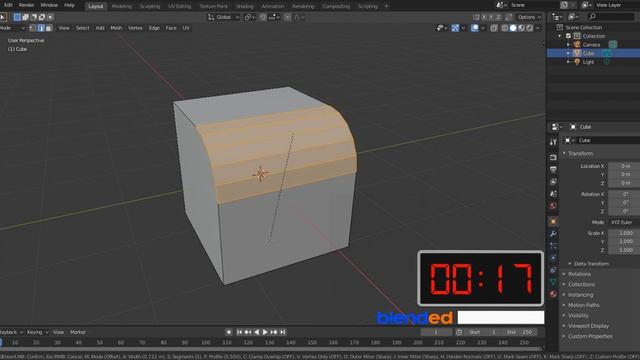This screenshot has width=640, height=360.
Task: Toggle the Collection checkbox in outliner
Action: pos(568,36)
